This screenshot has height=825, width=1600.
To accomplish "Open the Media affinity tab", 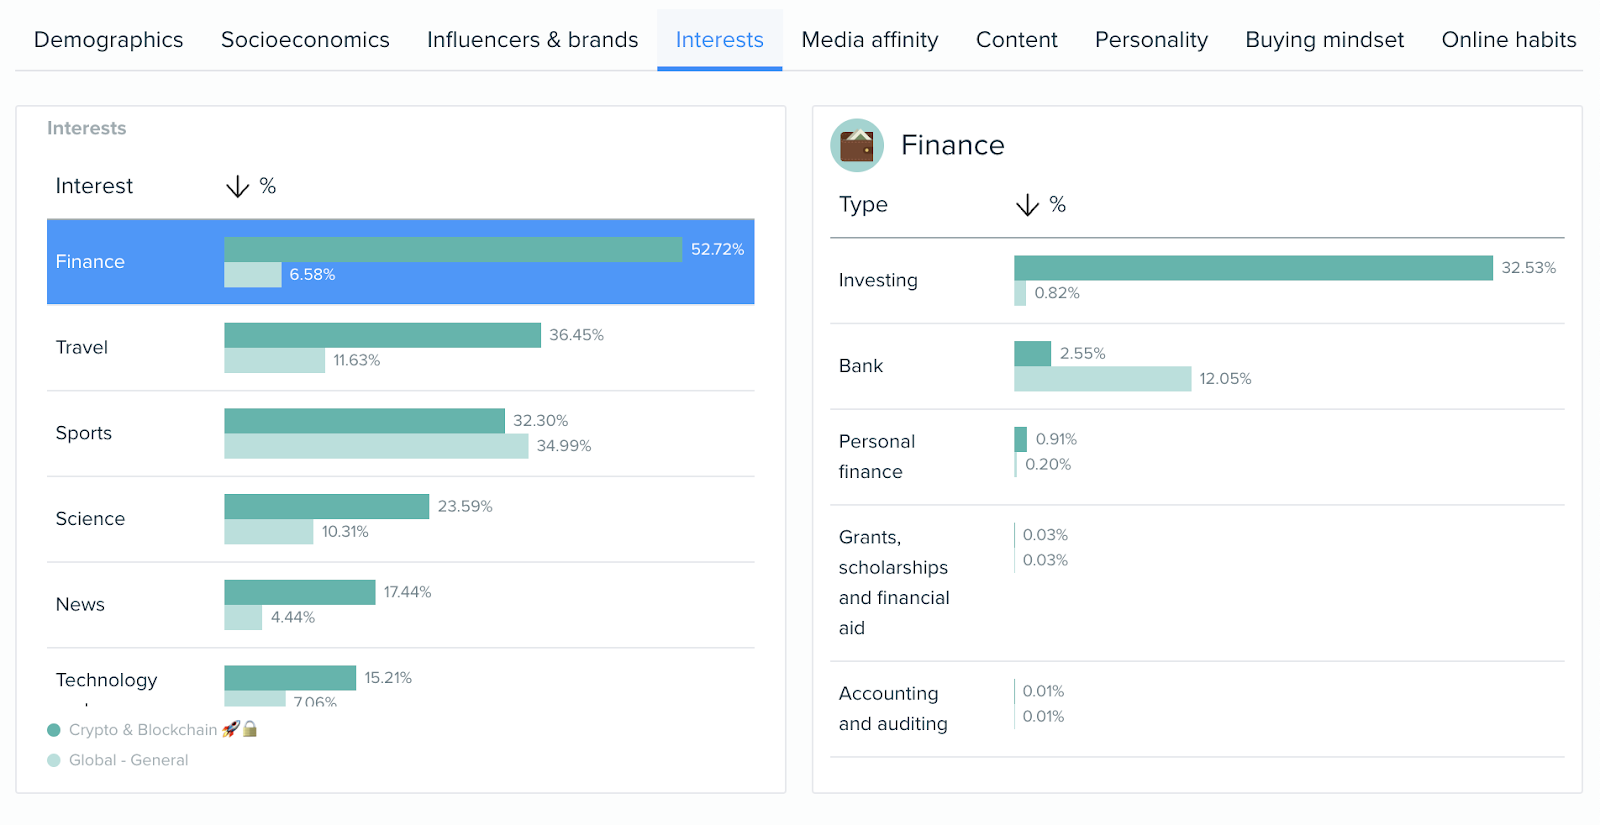I will [x=868, y=39].
